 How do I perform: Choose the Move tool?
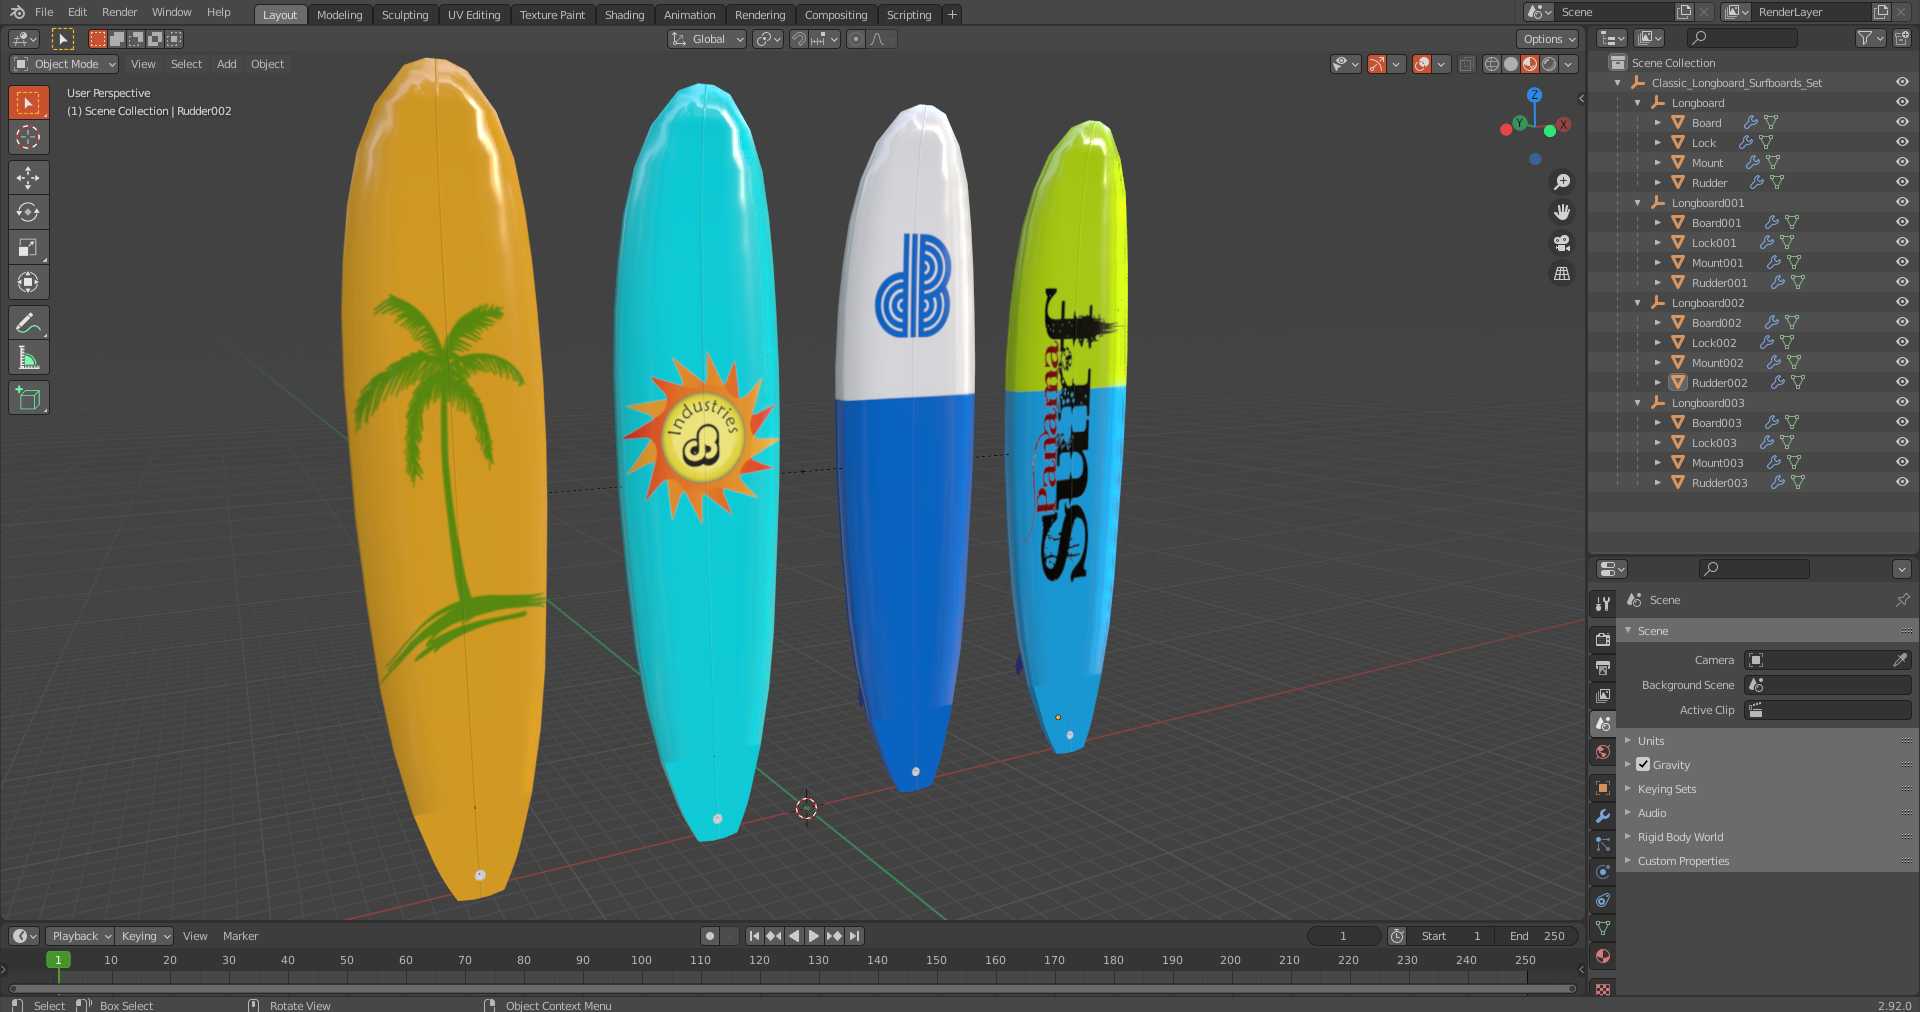(x=28, y=178)
